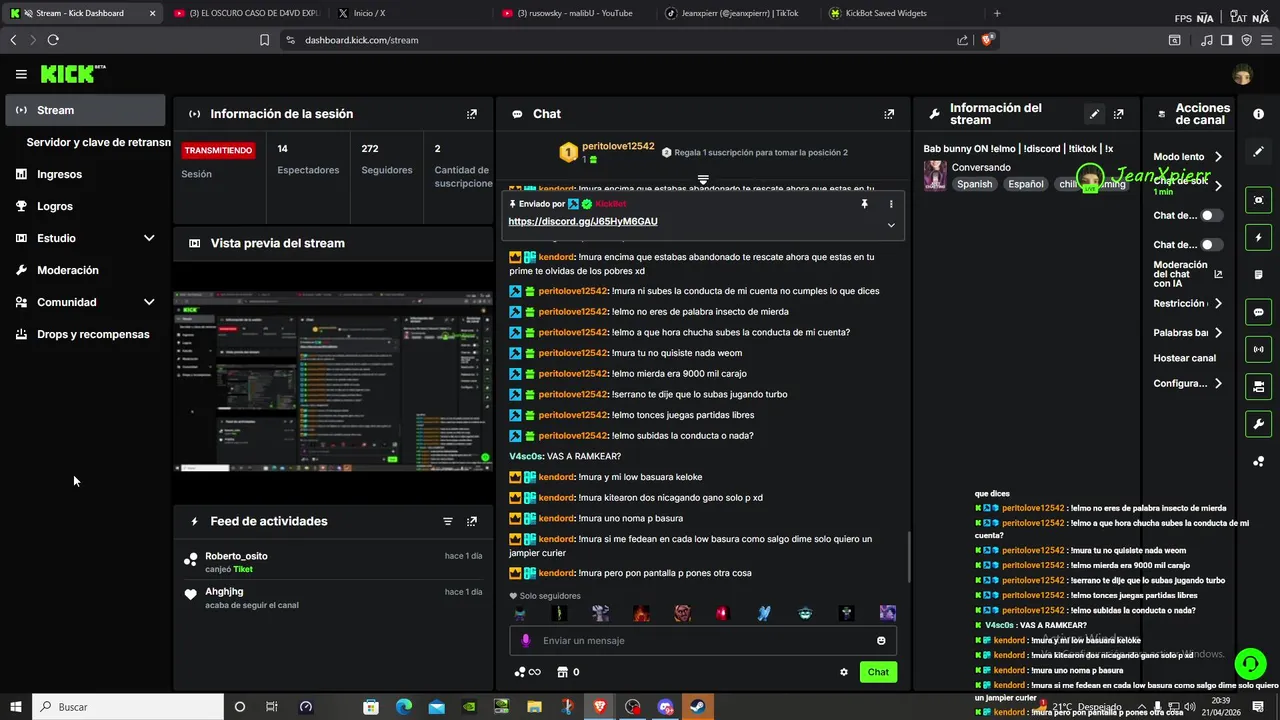Click the screen capture icon in the right sidebar
The height and width of the screenshot is (720, 1280).
point(1258,200)
